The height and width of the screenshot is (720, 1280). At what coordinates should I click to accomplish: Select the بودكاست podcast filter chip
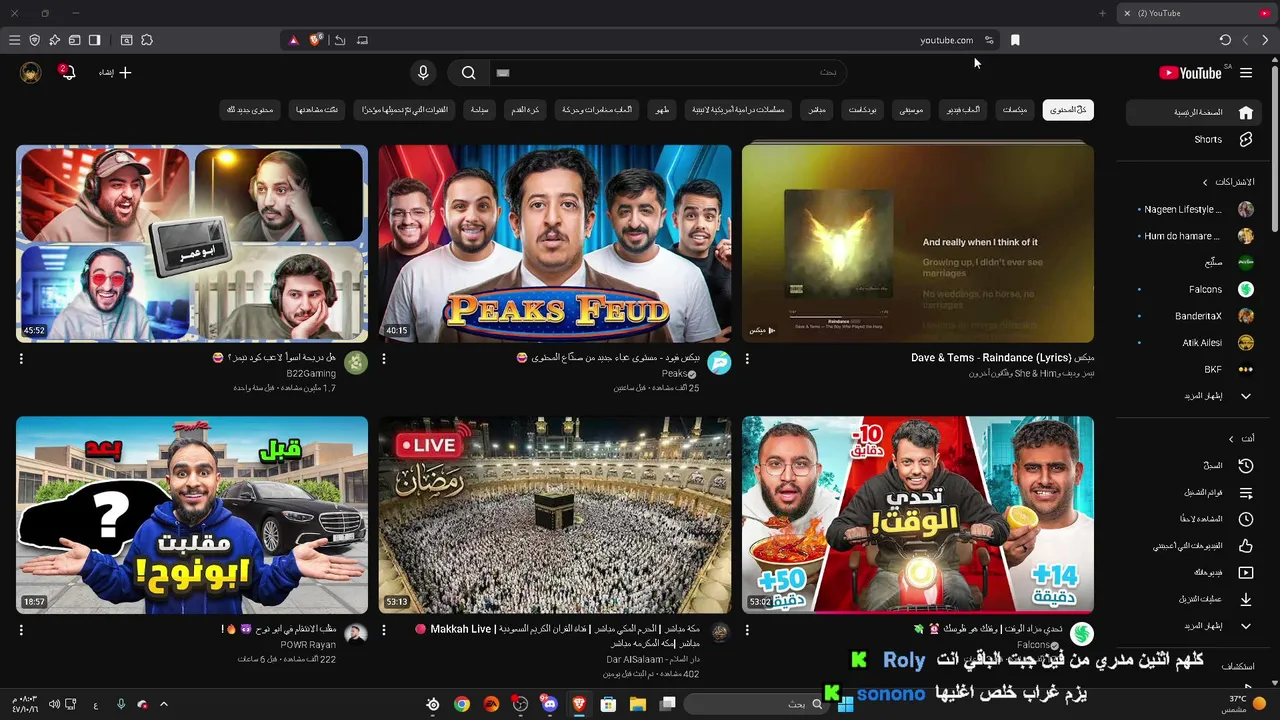862,110
